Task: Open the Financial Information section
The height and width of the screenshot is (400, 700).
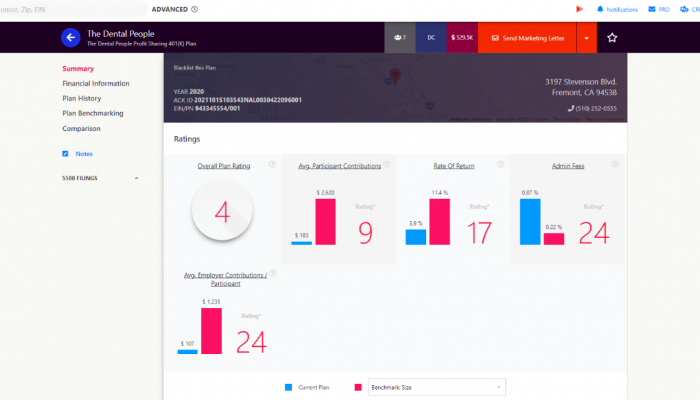Action: (96, 84)
